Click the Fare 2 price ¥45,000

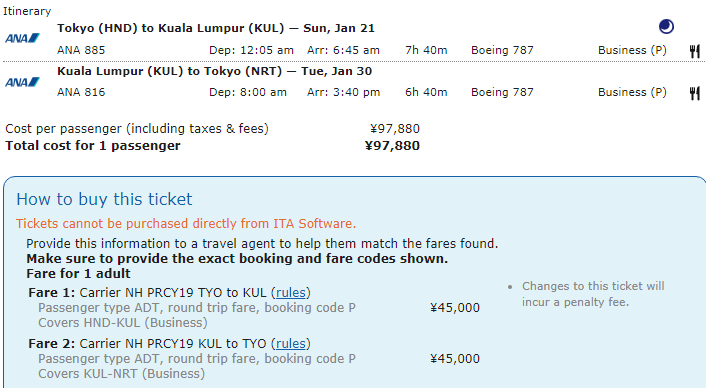[x=455, y=359]
